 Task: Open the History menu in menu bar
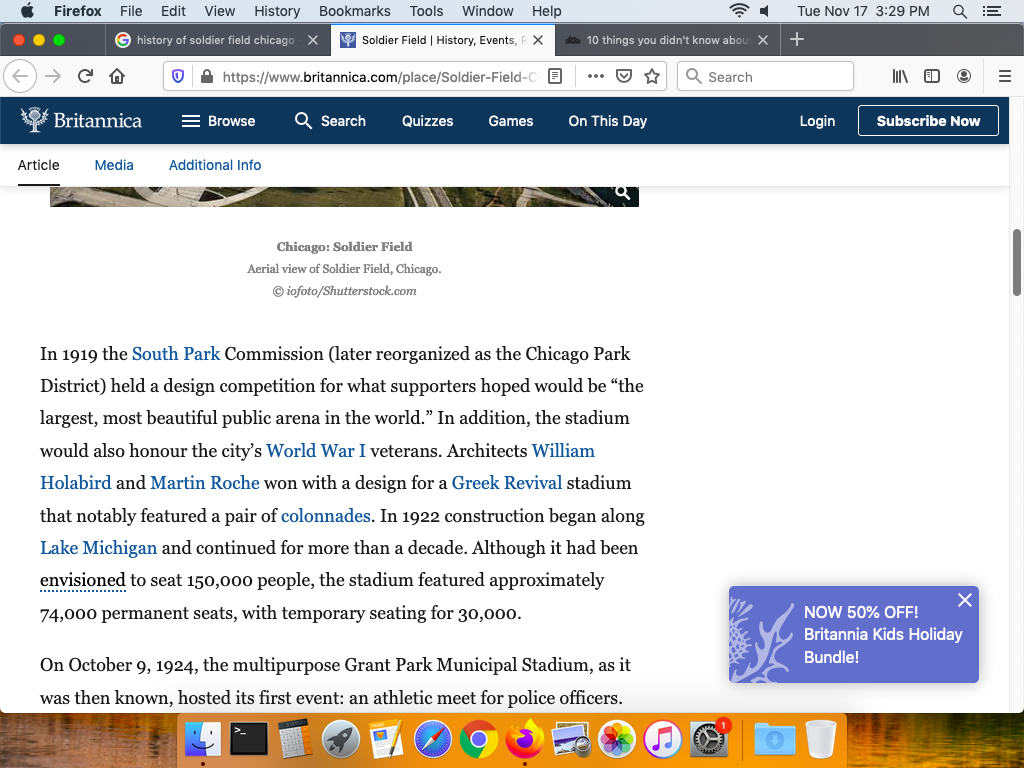tap(277, 11)
